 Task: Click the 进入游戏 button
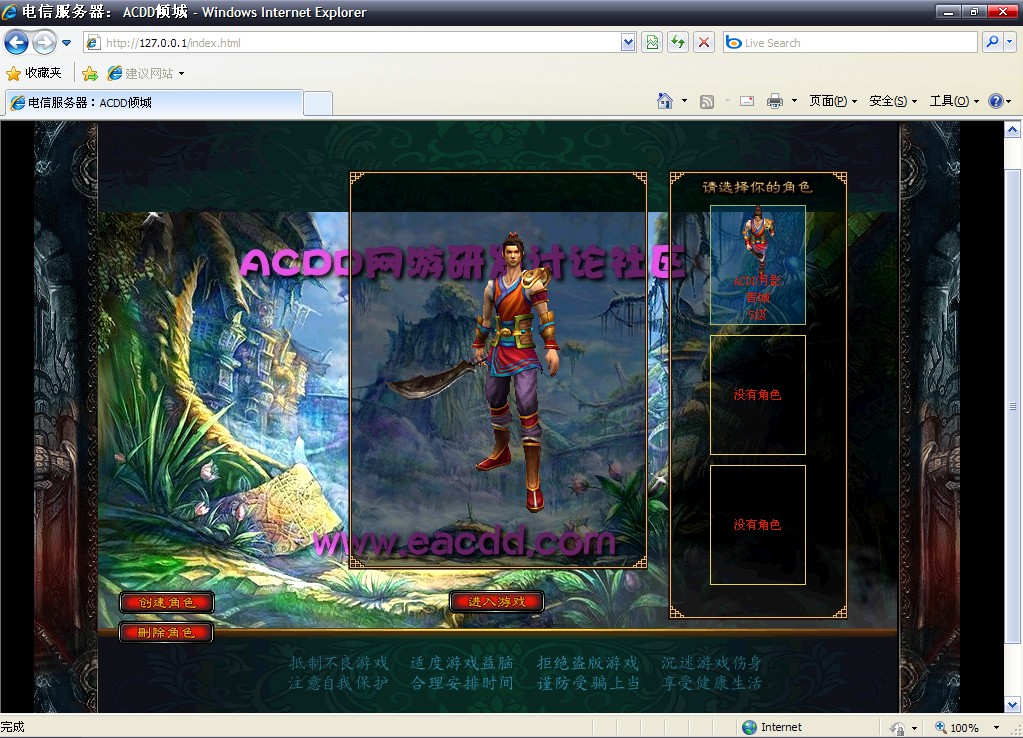497,601
